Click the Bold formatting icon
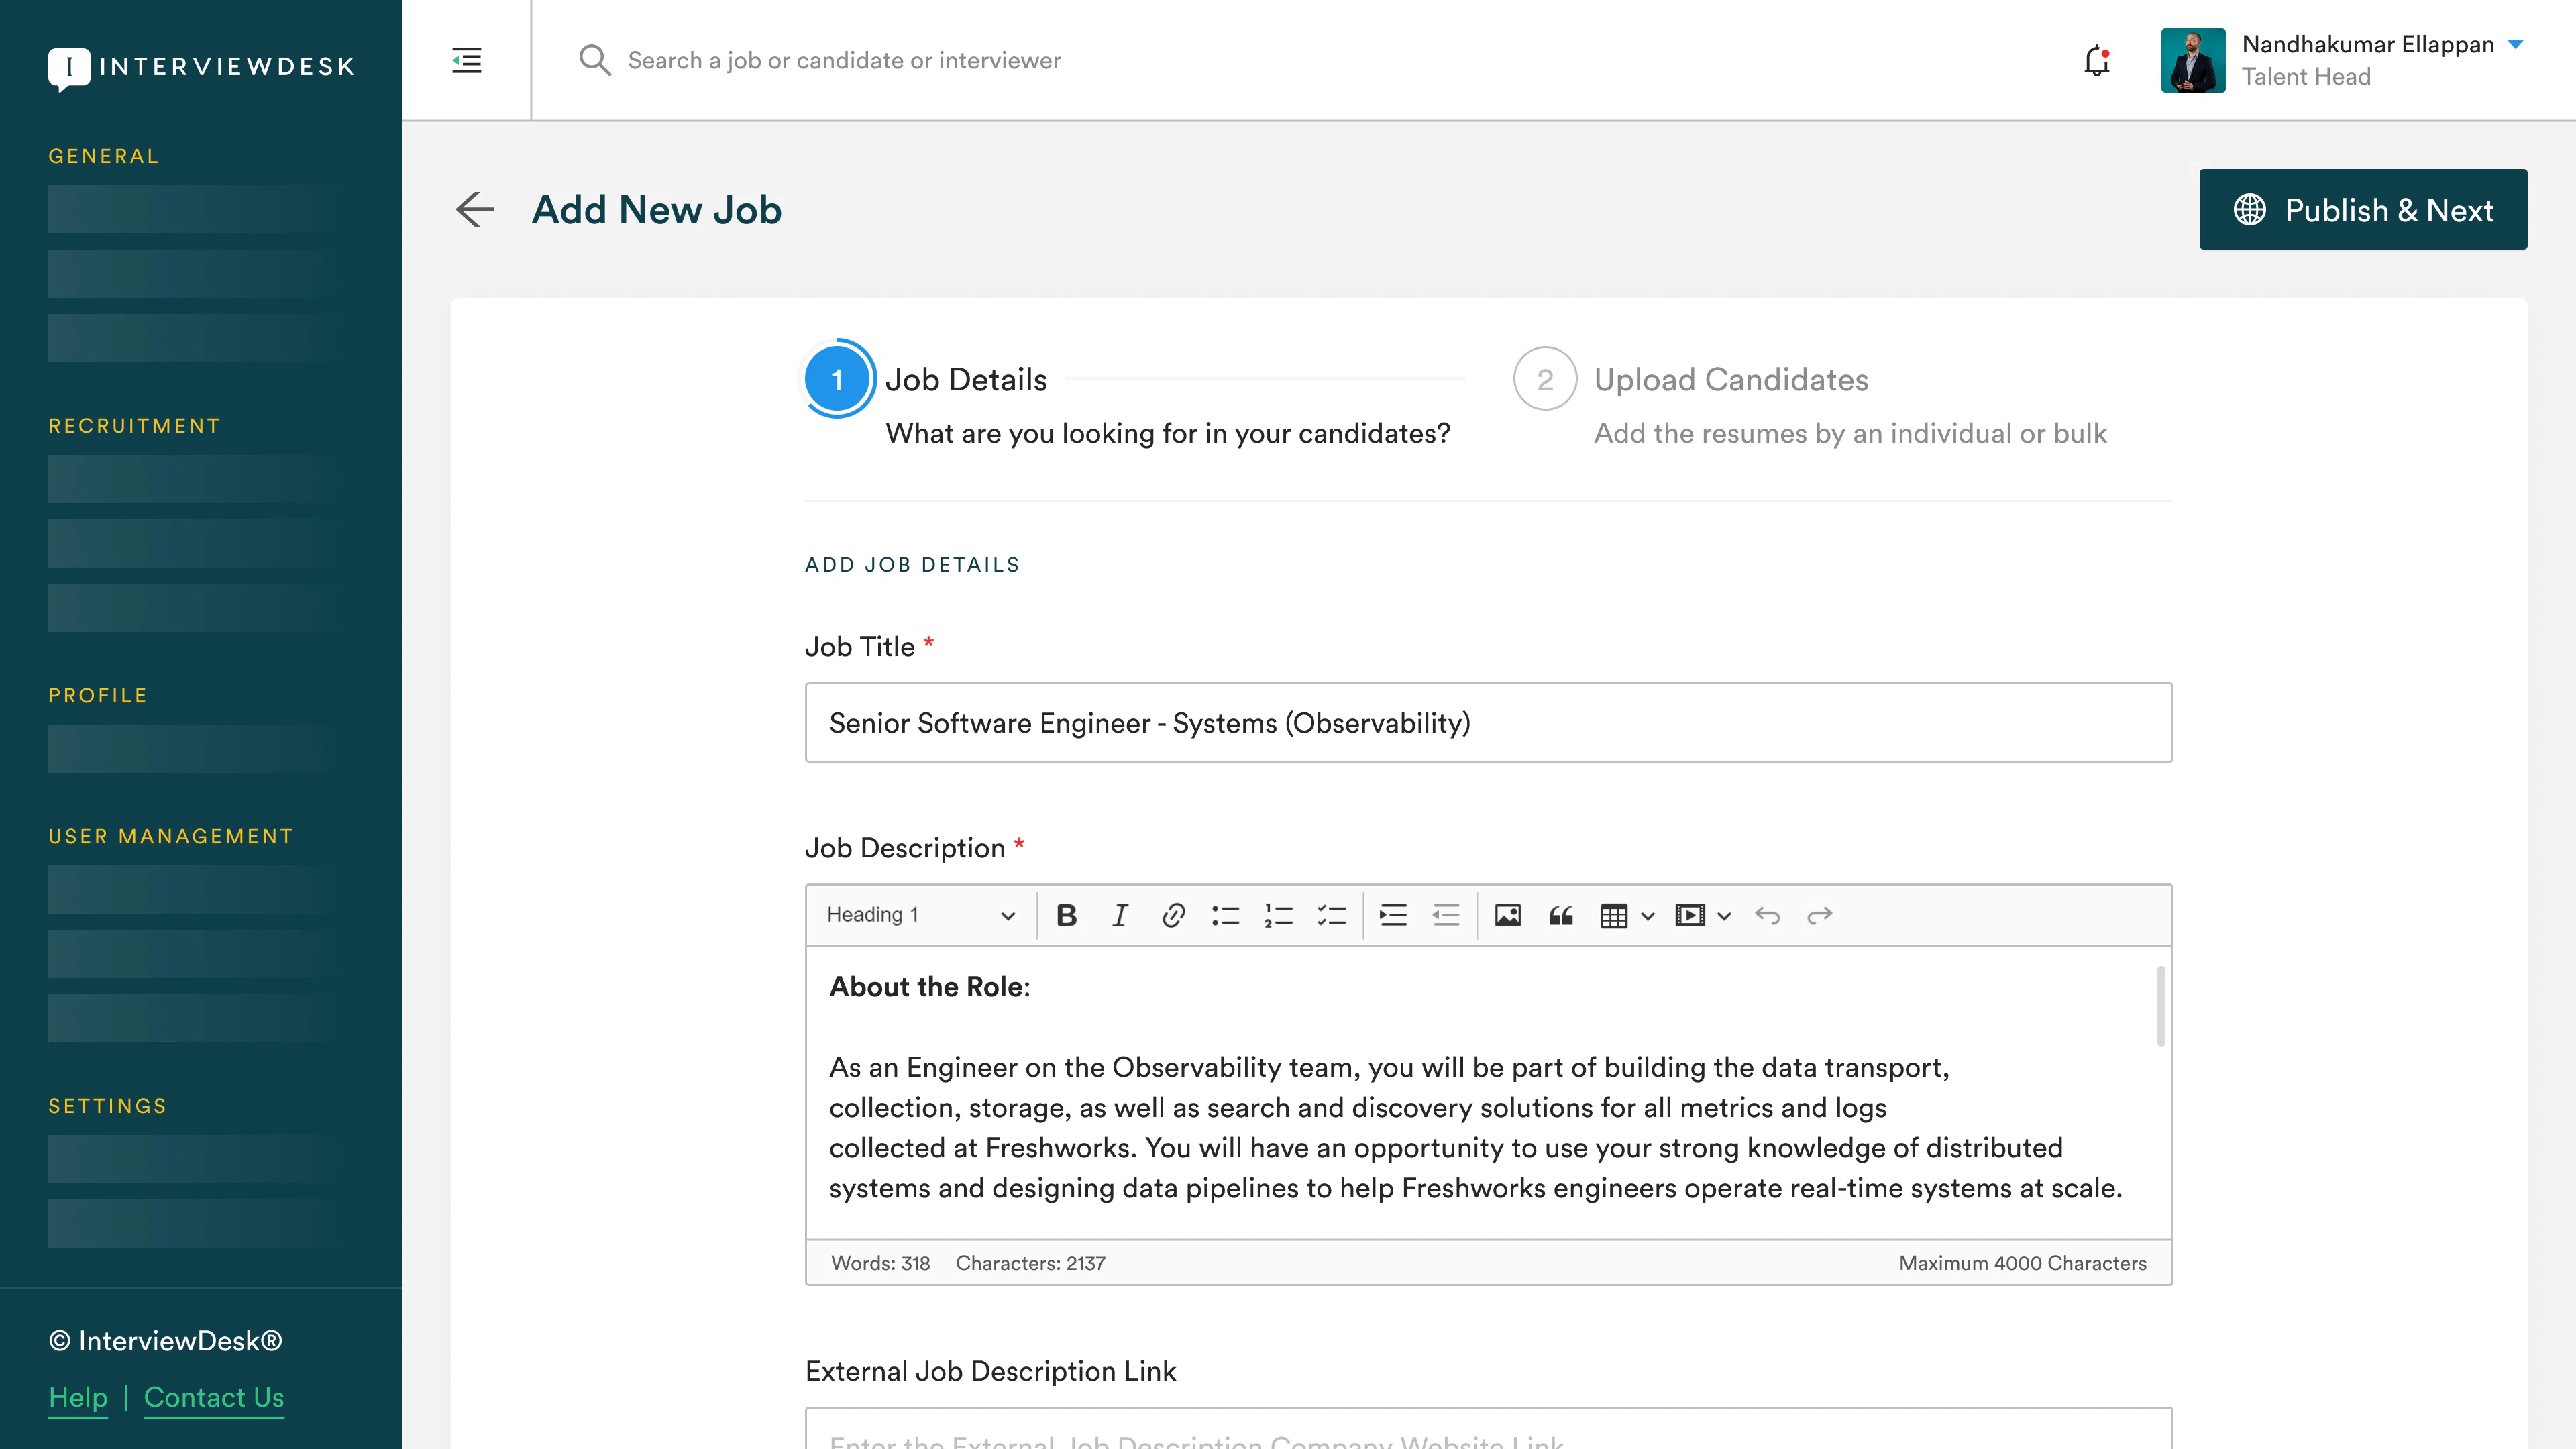The image size is (2576, 1449). click(1066, 915)
